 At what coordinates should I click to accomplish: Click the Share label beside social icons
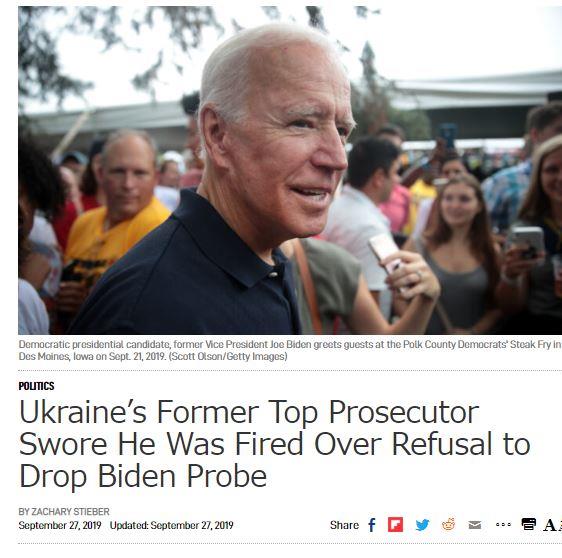(x=344, y=525)
